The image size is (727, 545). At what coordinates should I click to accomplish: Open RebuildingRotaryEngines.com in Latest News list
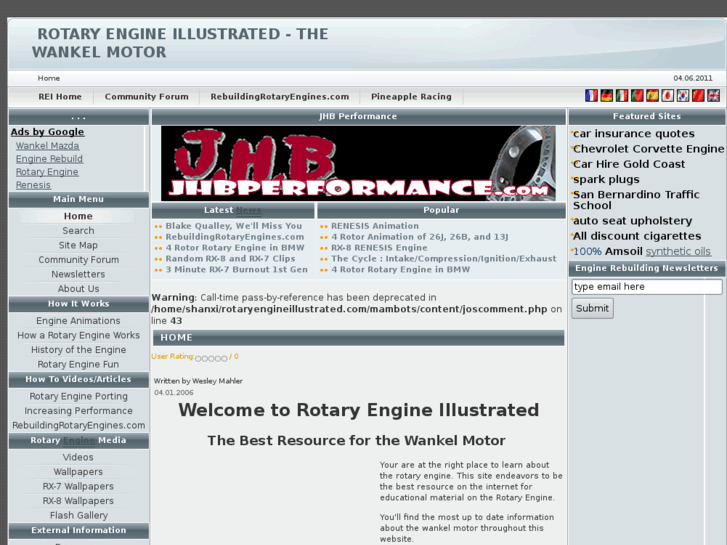pyautogui.click(x=235, y=237)
